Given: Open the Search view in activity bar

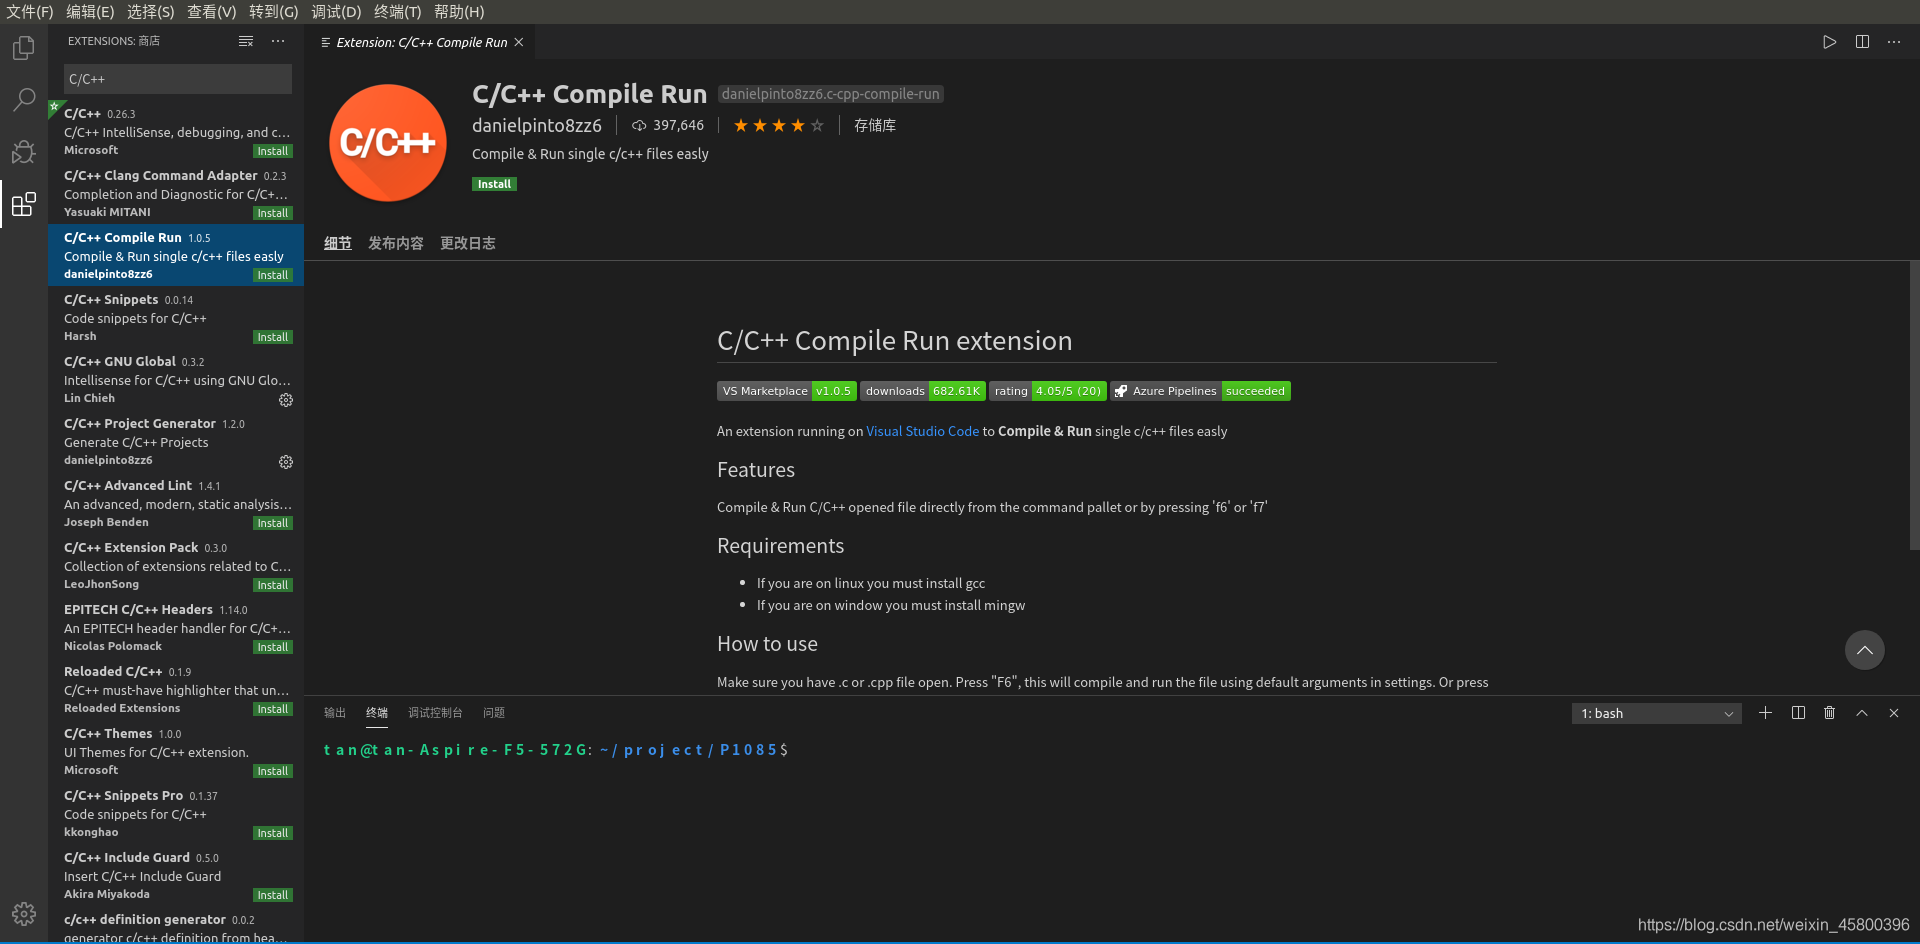Looking at the screenshot, I should [24, 100].
